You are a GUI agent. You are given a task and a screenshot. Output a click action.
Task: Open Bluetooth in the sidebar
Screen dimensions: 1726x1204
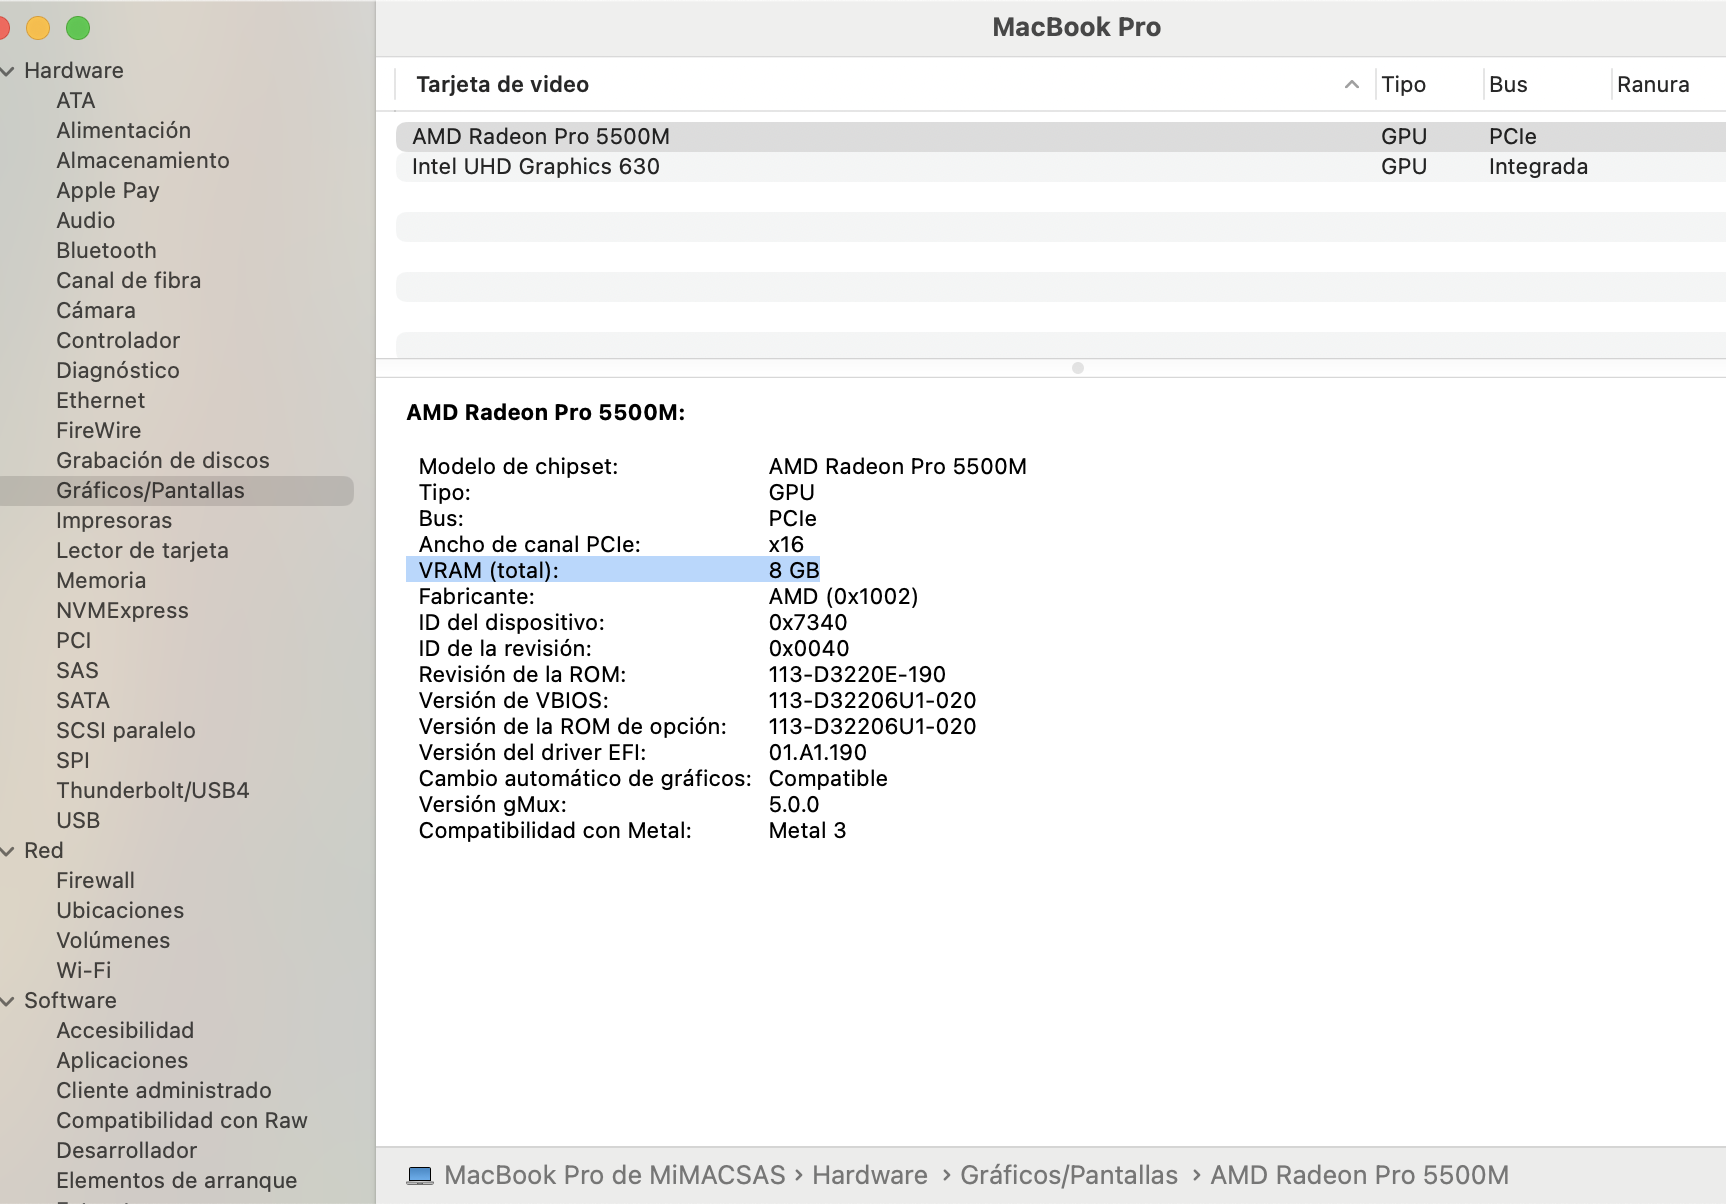107,251
